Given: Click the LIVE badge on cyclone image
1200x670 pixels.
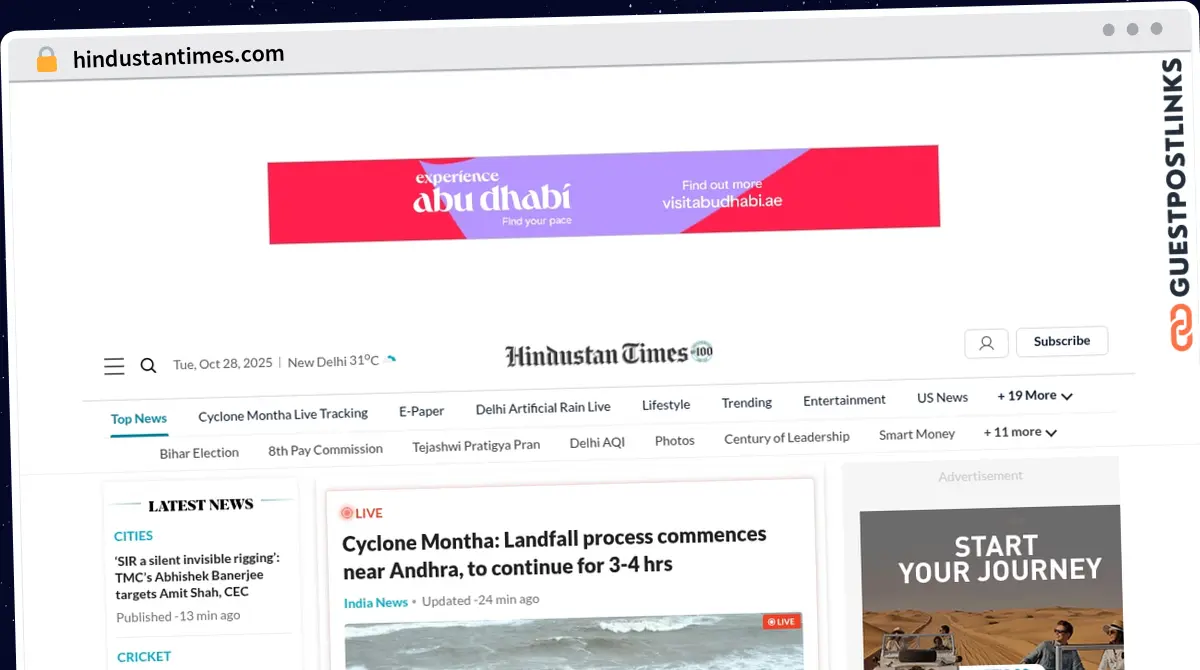Looking at the screenshot, I should click(780, 621).
